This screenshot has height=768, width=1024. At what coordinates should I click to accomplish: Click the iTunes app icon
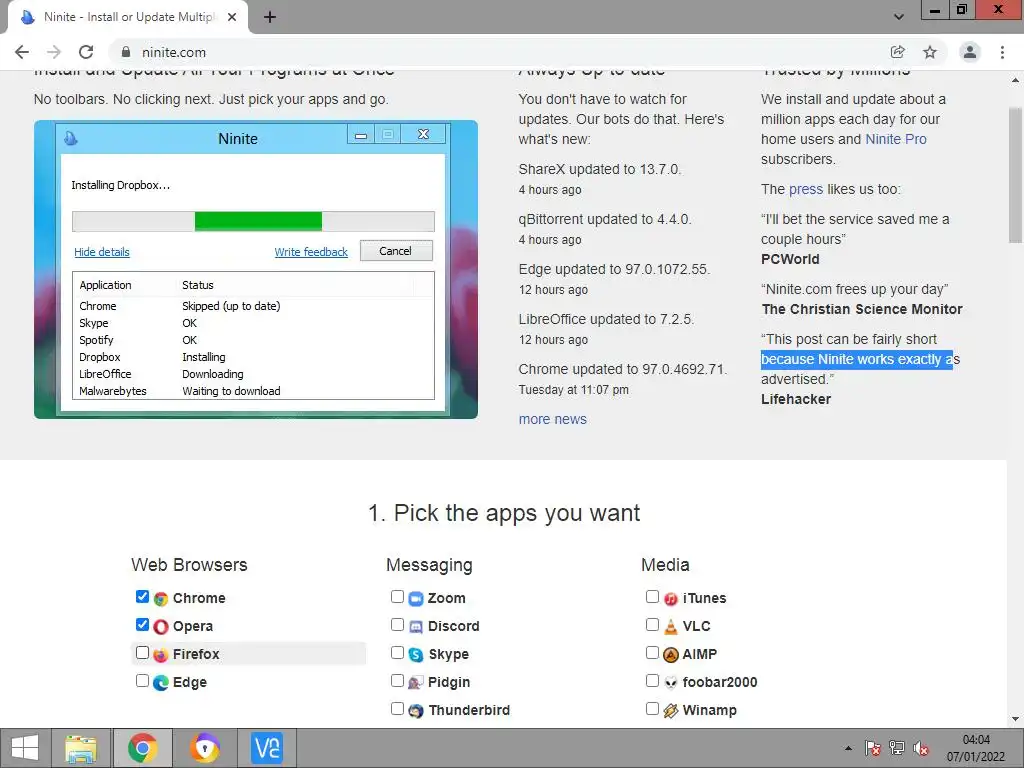(x=671, y=598)
